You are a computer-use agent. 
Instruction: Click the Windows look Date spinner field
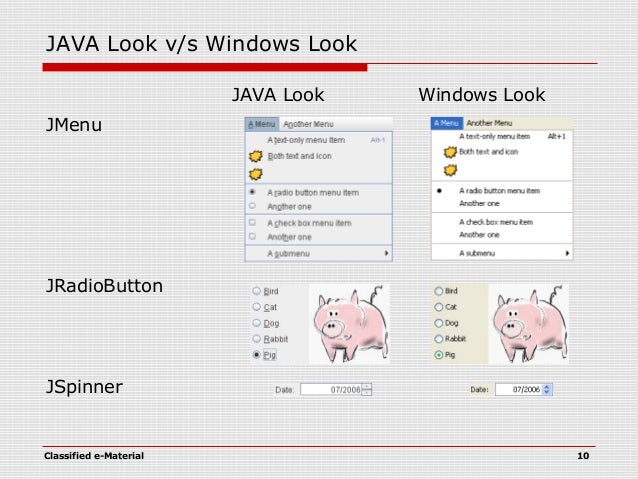(518, 389)
